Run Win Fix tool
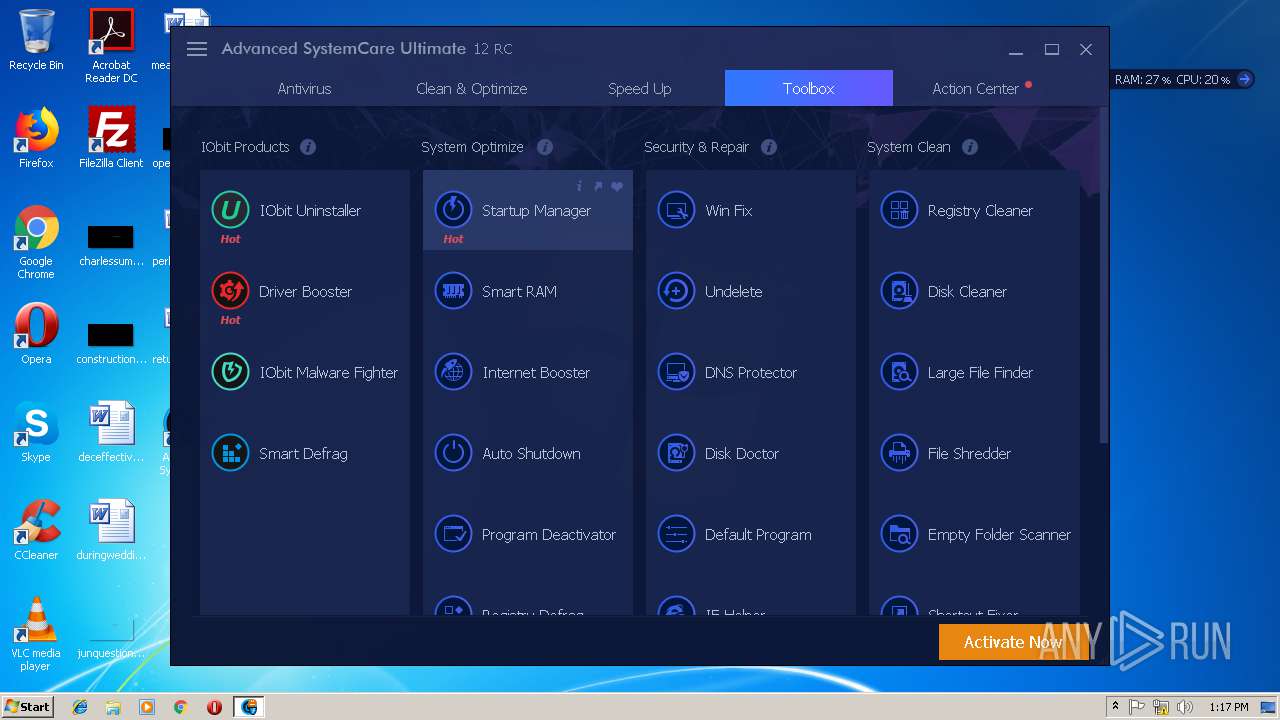1280x720 pixels. [751, 211]
